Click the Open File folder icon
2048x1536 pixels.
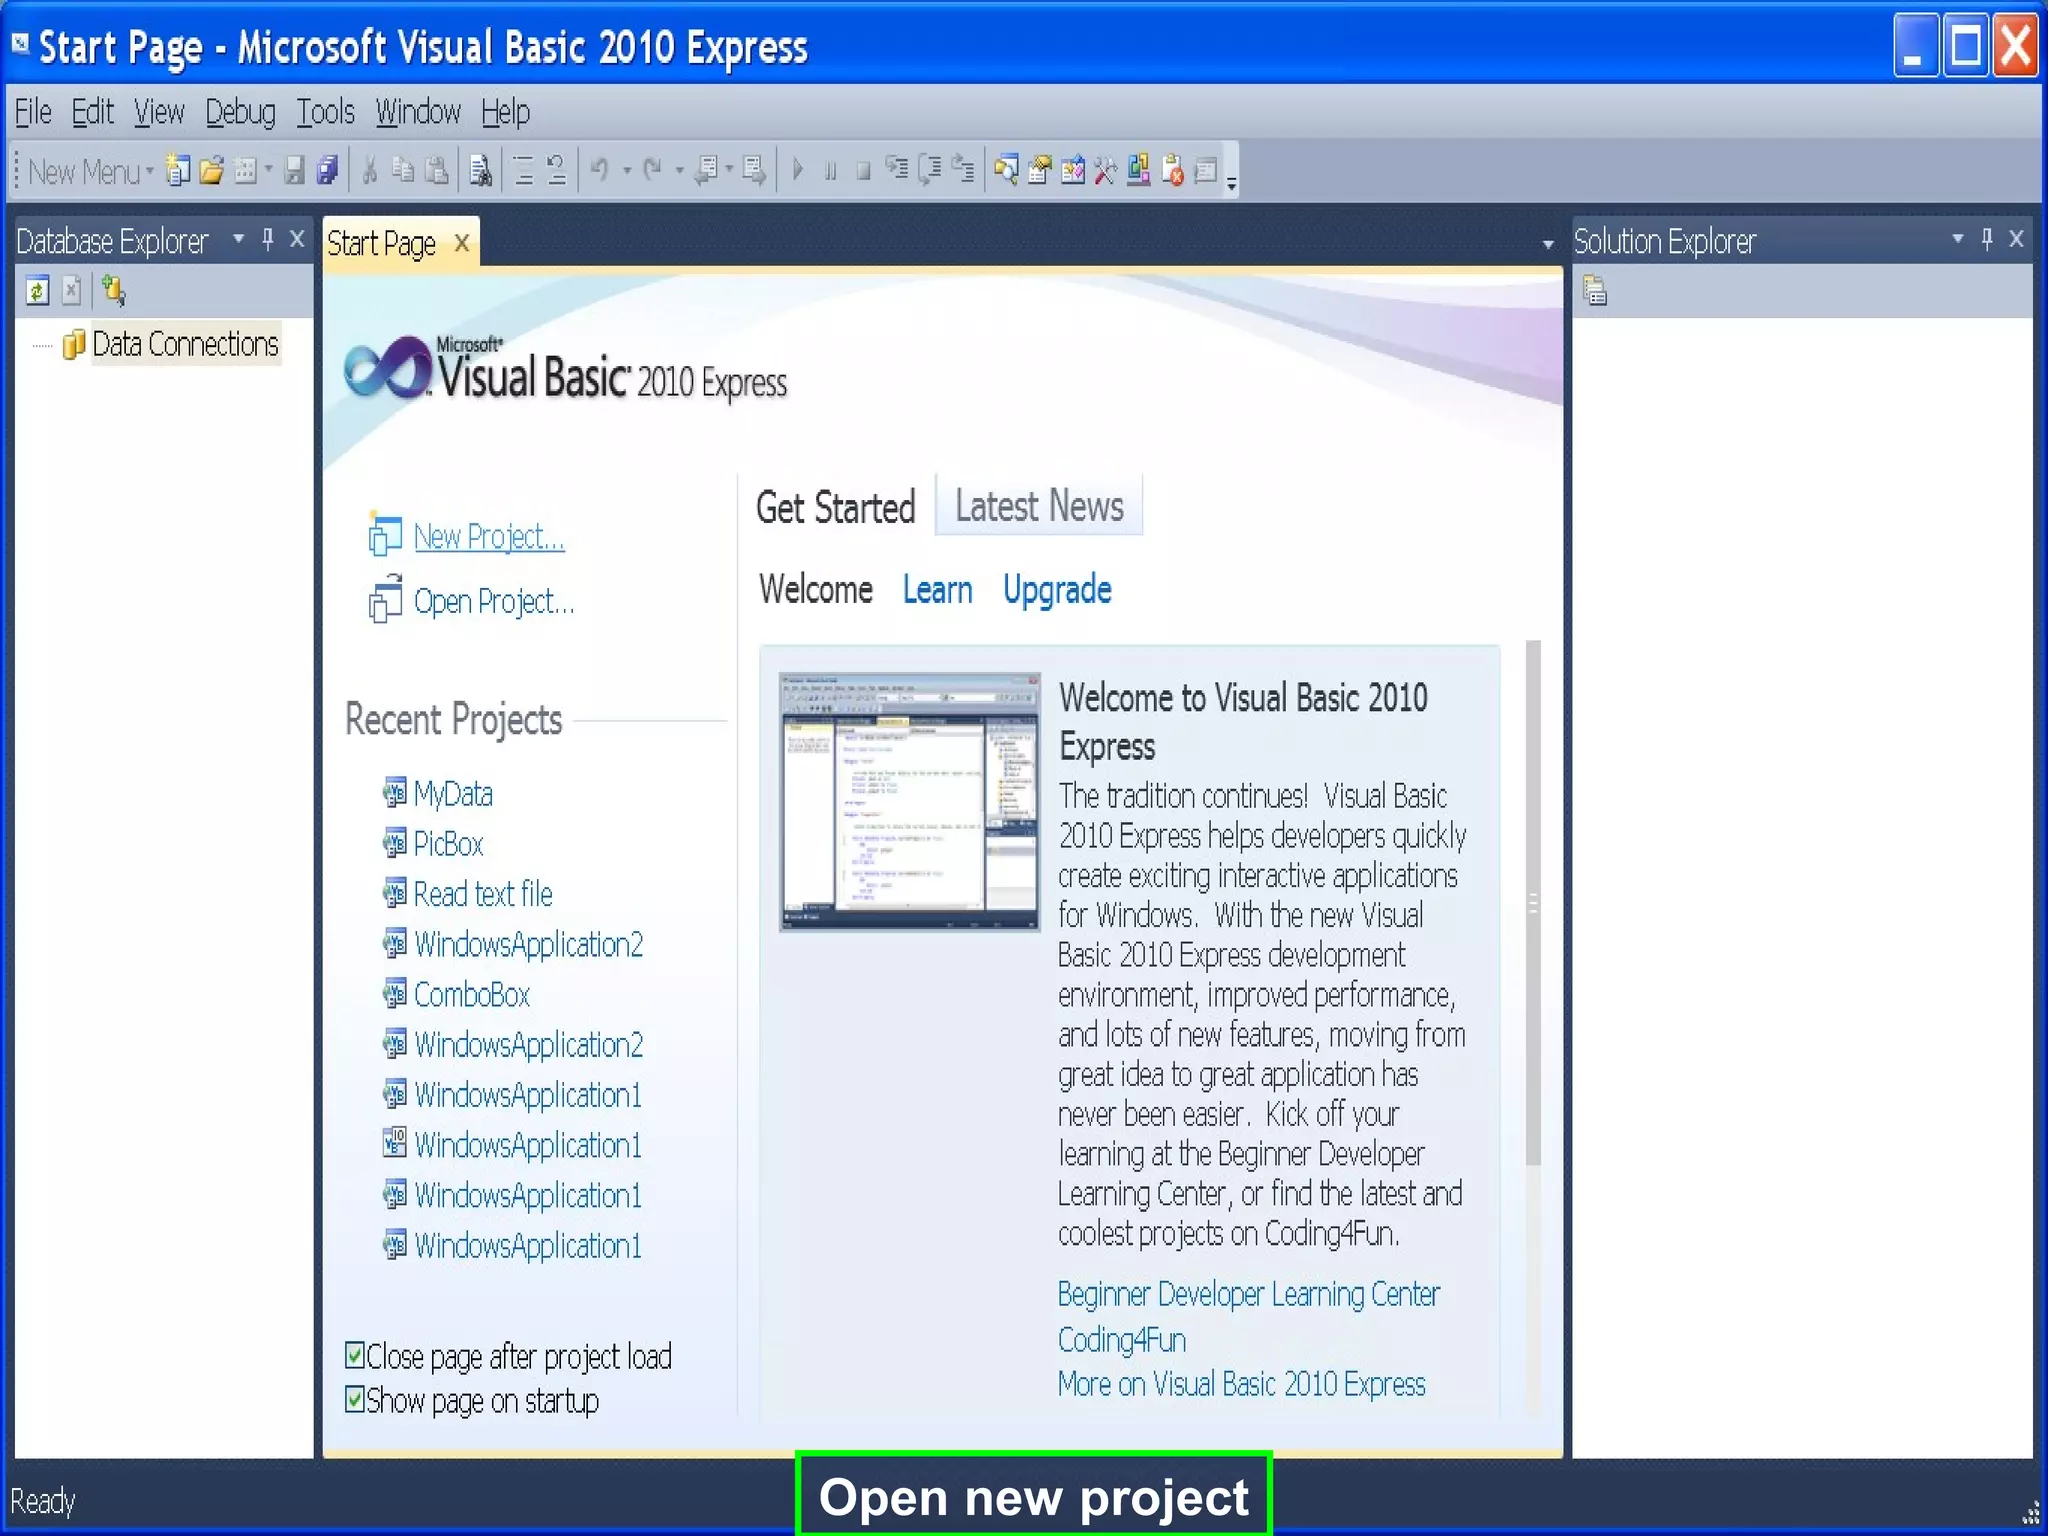coord(211,171)
